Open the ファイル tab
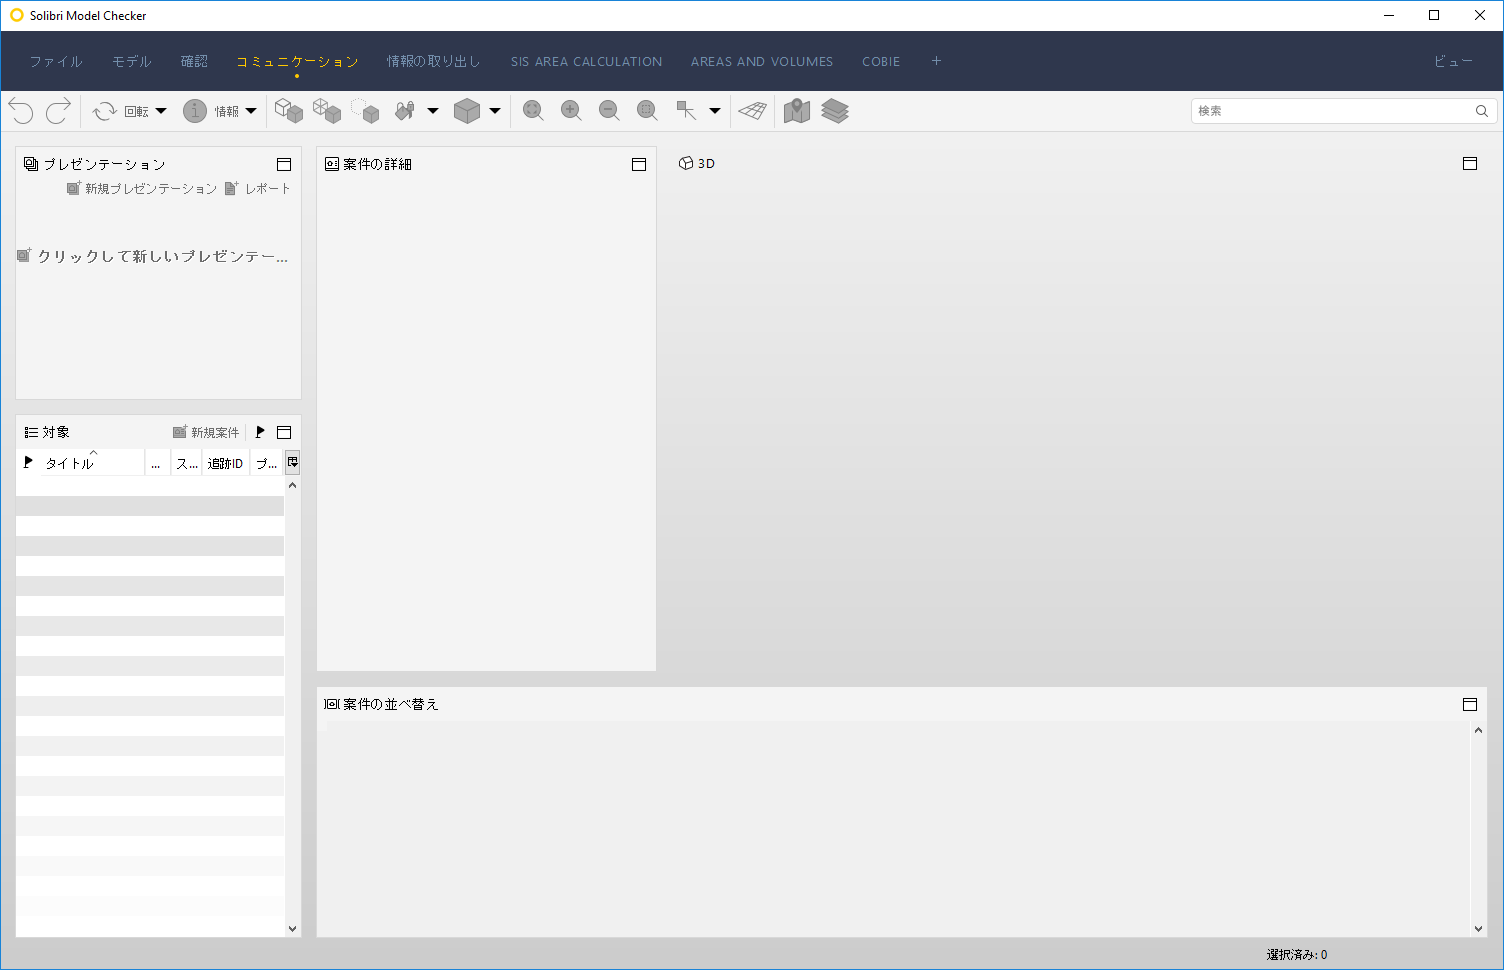This screenshot has height=970, width=1504. (x=56, y=61)
